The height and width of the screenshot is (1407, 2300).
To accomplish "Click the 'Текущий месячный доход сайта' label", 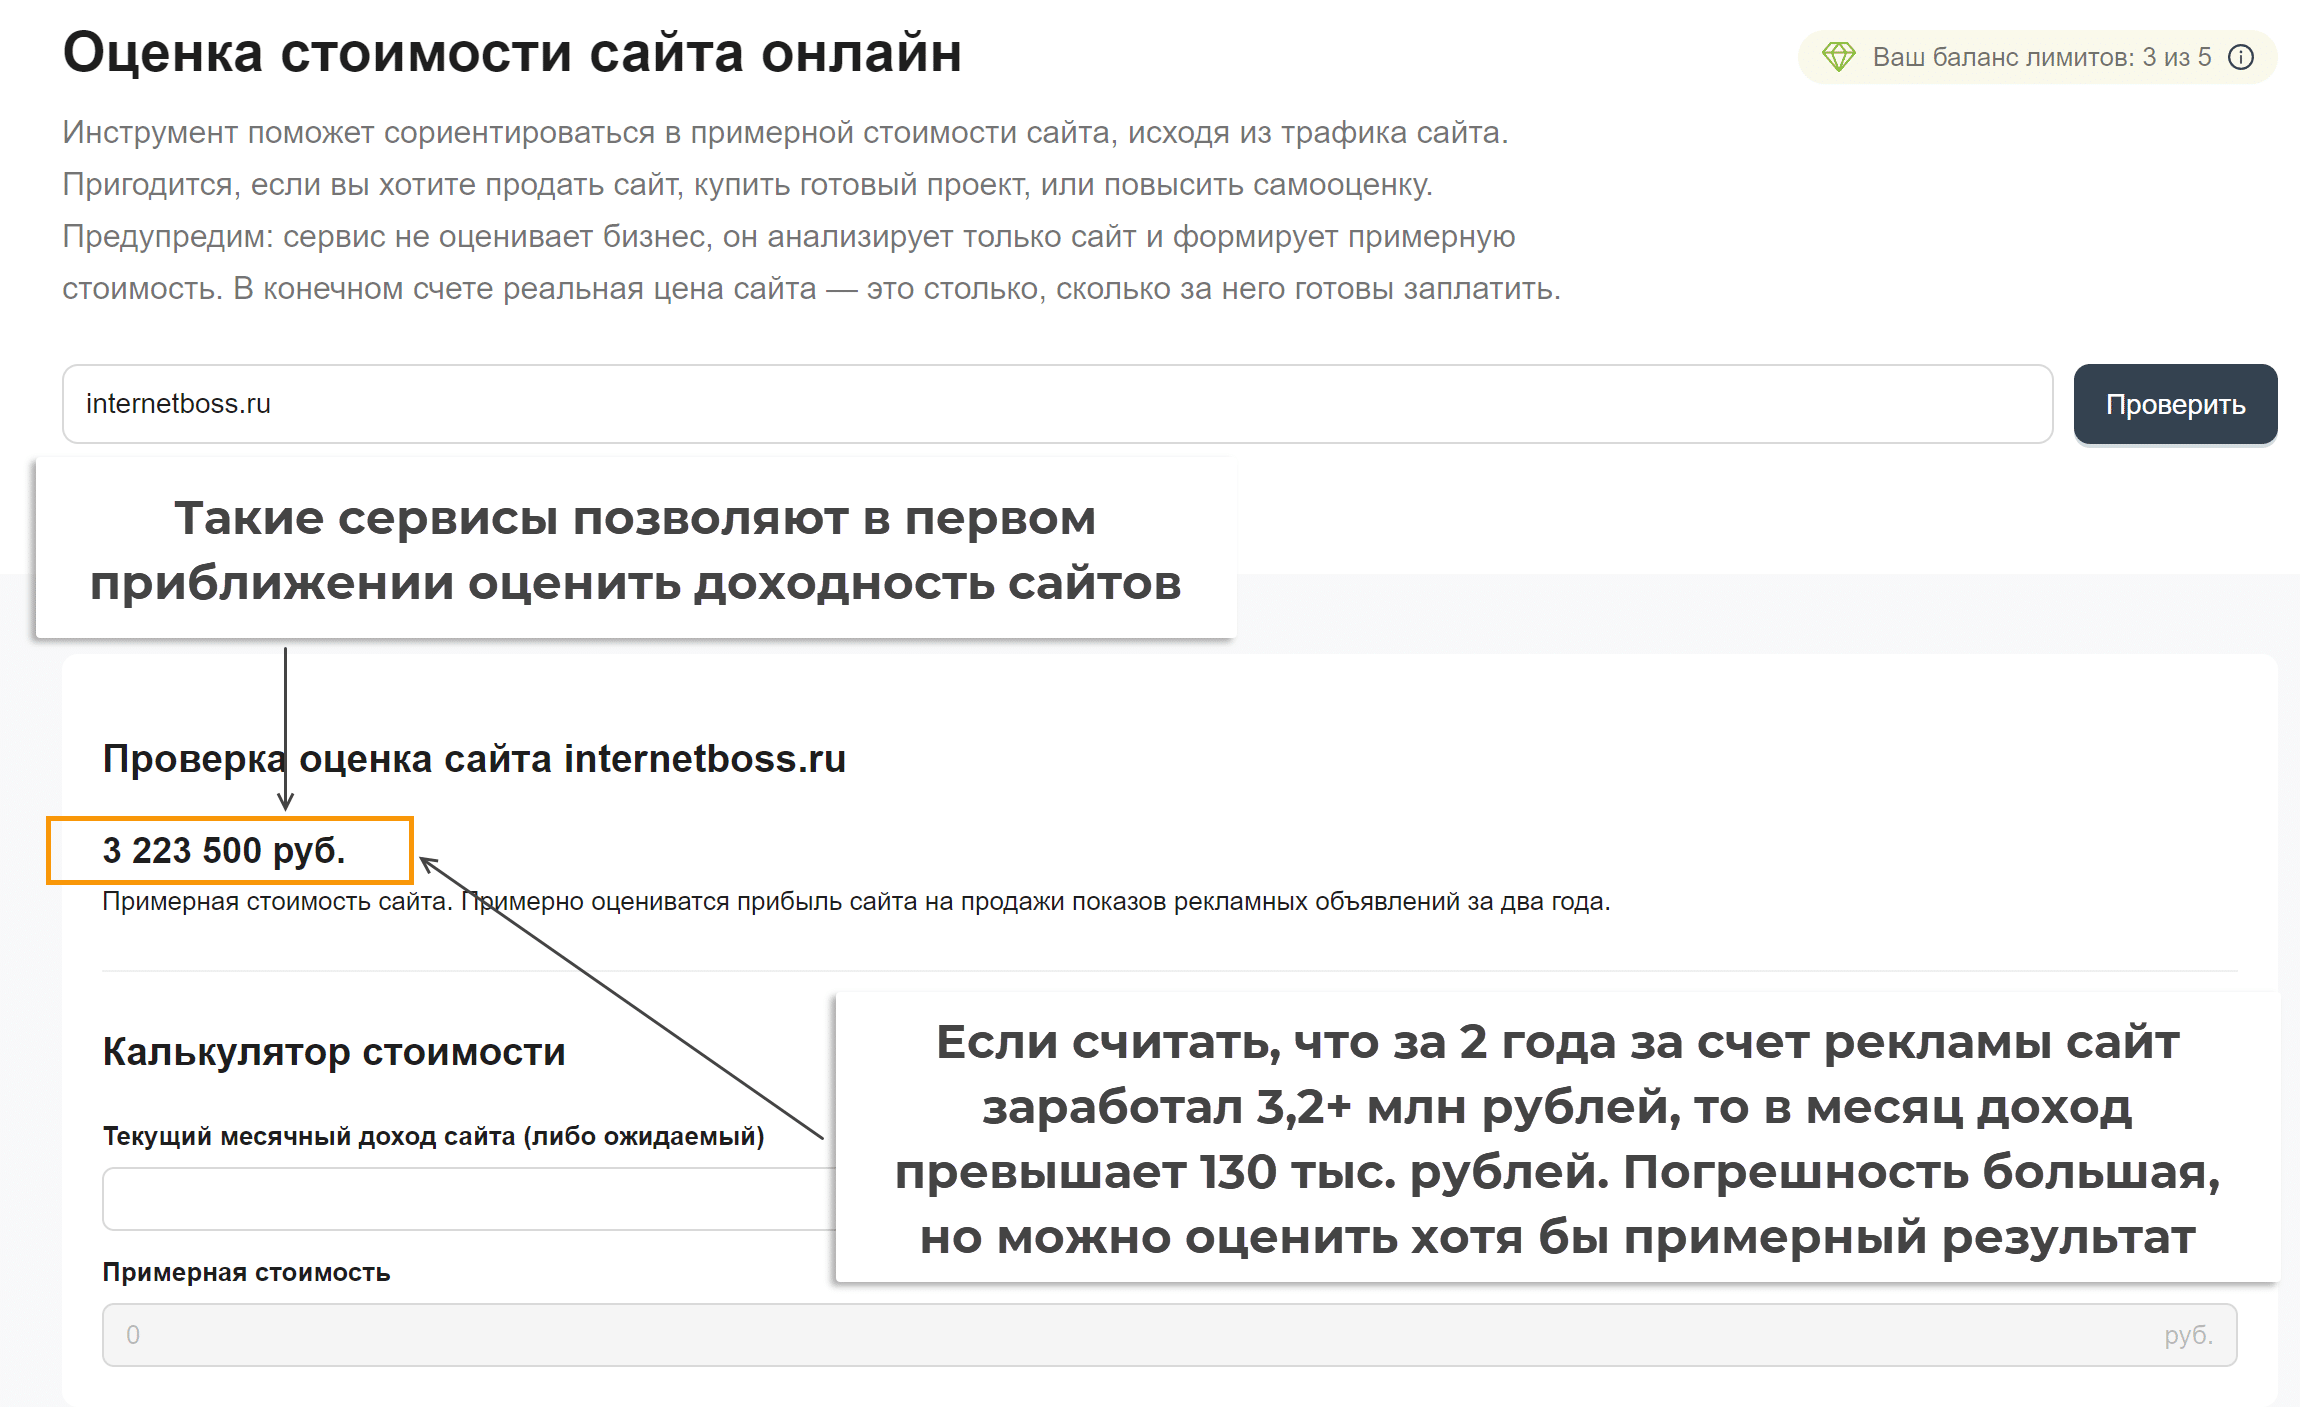I will [433, 1136].
